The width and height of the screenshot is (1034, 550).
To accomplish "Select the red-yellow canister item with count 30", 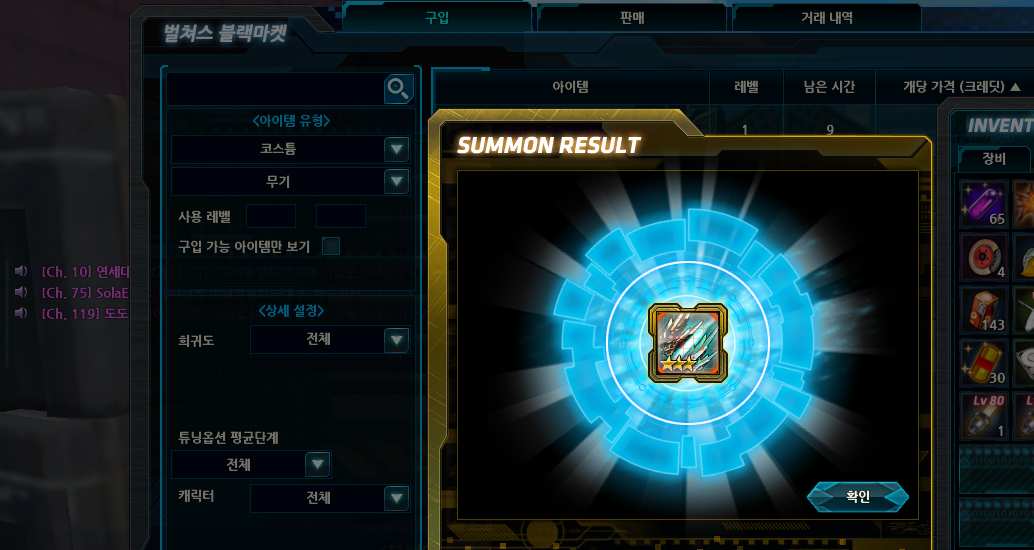I will click(984, 363).
